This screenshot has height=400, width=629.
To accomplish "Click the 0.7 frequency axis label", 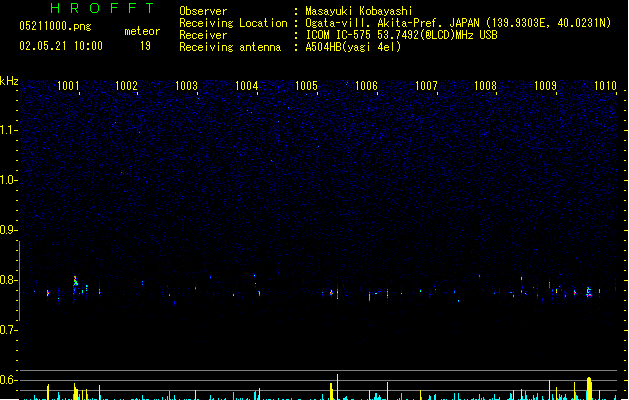I will click(8, 330).
